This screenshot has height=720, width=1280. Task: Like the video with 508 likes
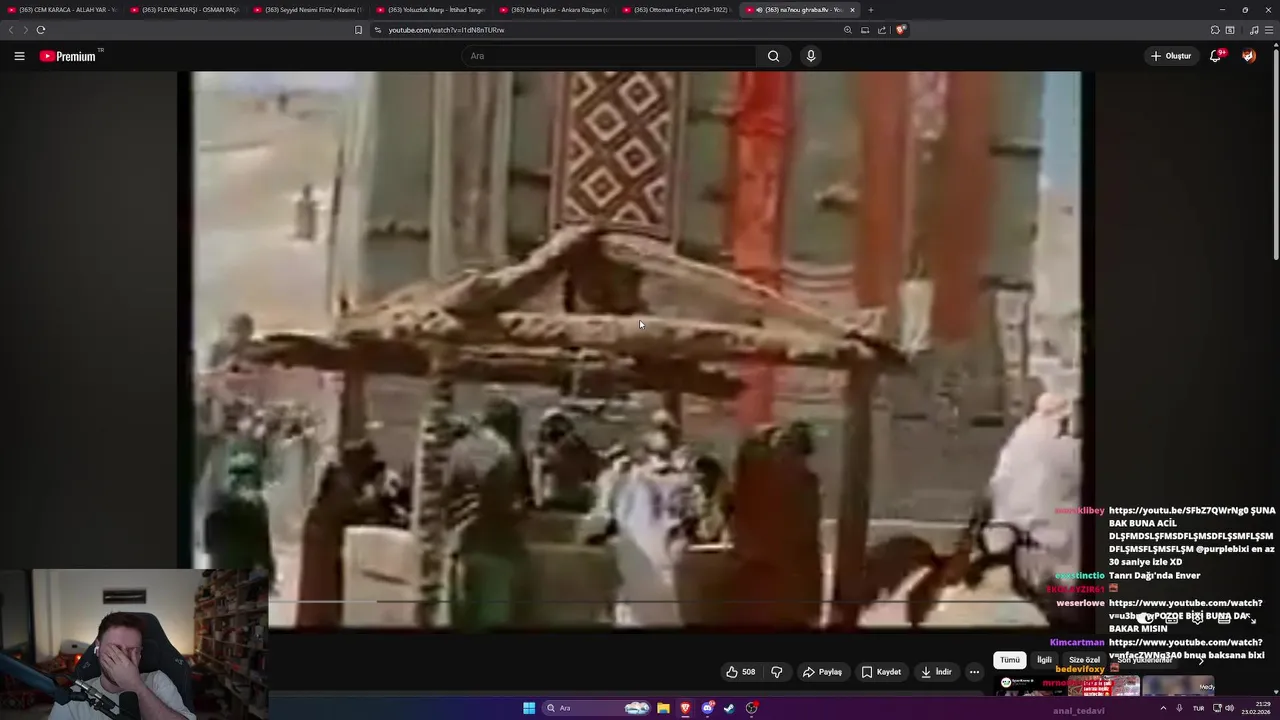pos(740,672)
